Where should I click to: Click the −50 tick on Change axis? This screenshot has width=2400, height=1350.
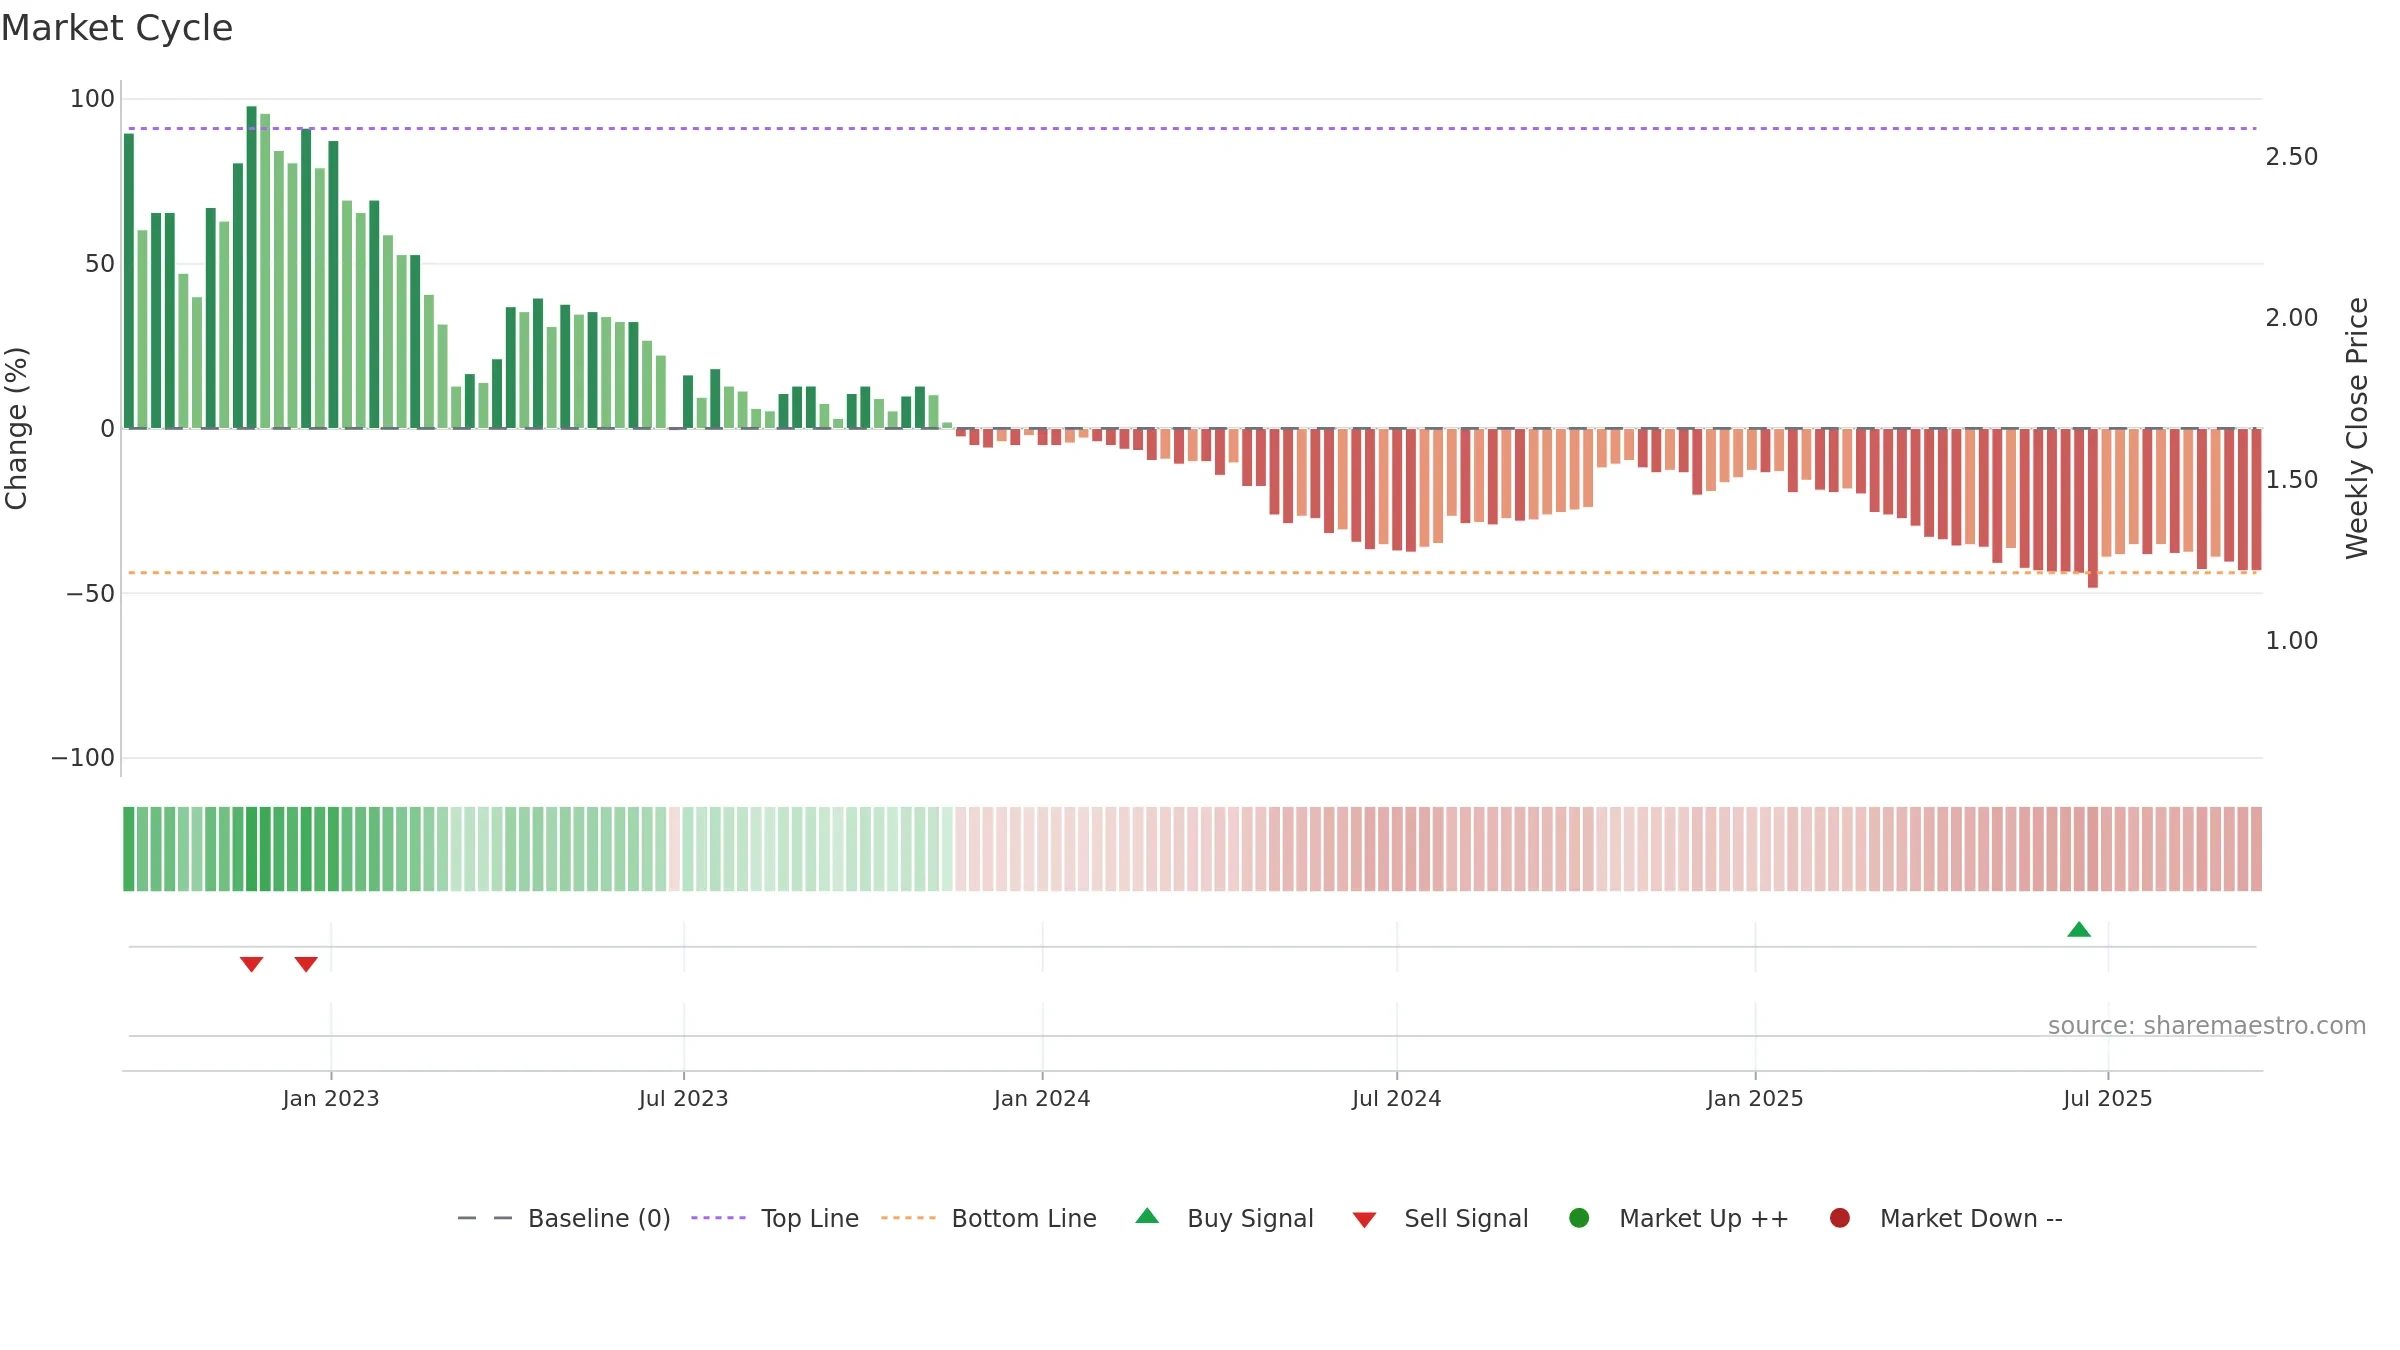(x=91, y=593)
